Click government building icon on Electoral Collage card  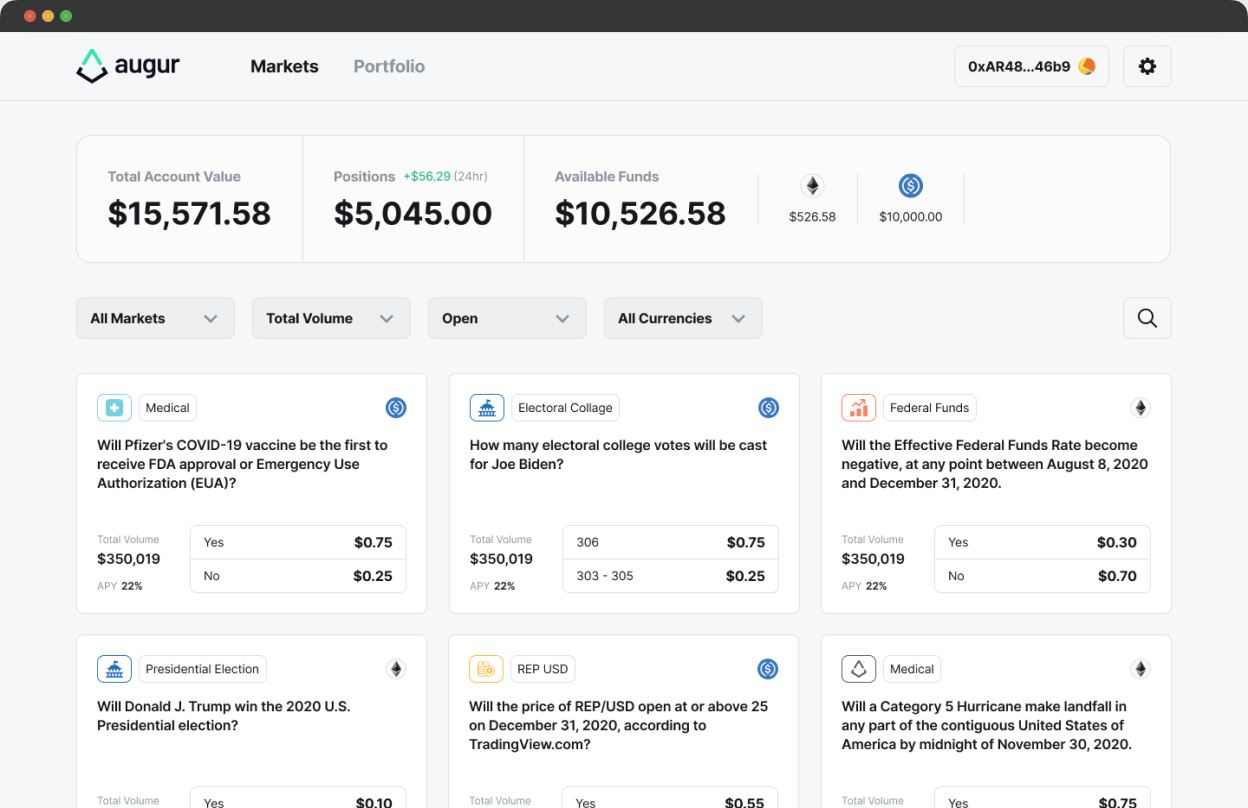pos(487,408)
